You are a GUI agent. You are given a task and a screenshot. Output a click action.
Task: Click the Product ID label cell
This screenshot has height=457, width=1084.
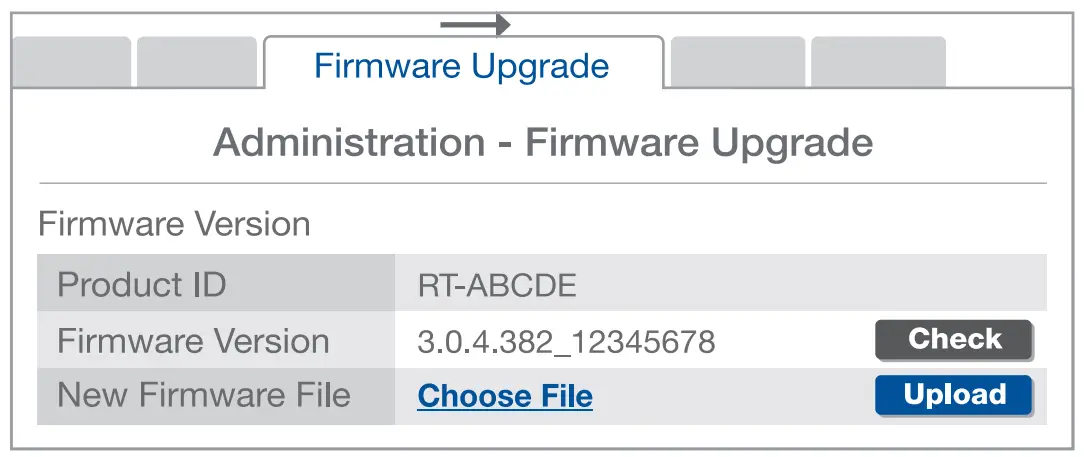click(141, 285)
